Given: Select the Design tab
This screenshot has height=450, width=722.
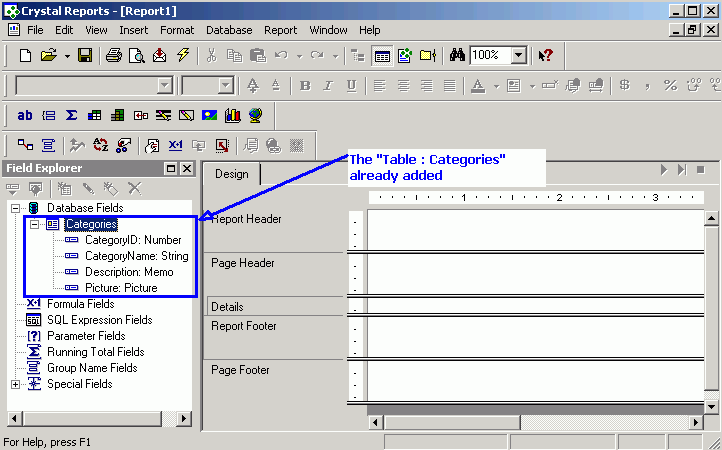Looking at the screenshot, I should pyautogui.click(x=232, y=174).
